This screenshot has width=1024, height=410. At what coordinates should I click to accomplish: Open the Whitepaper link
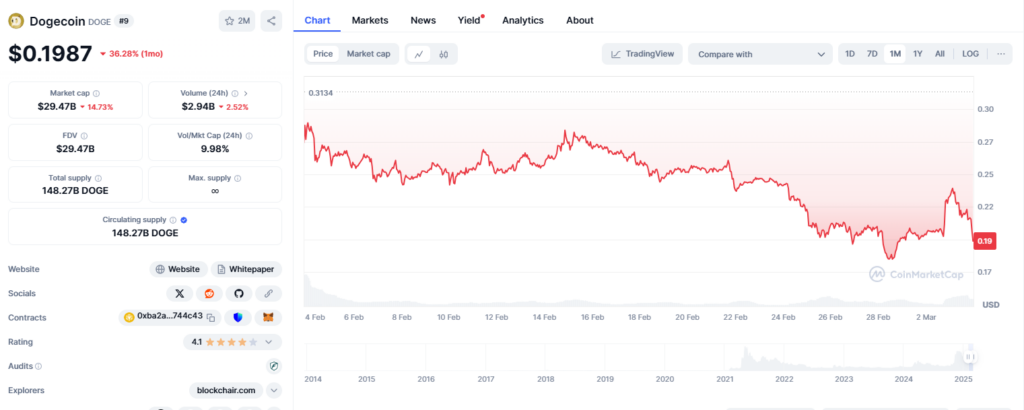pos(246,269)
